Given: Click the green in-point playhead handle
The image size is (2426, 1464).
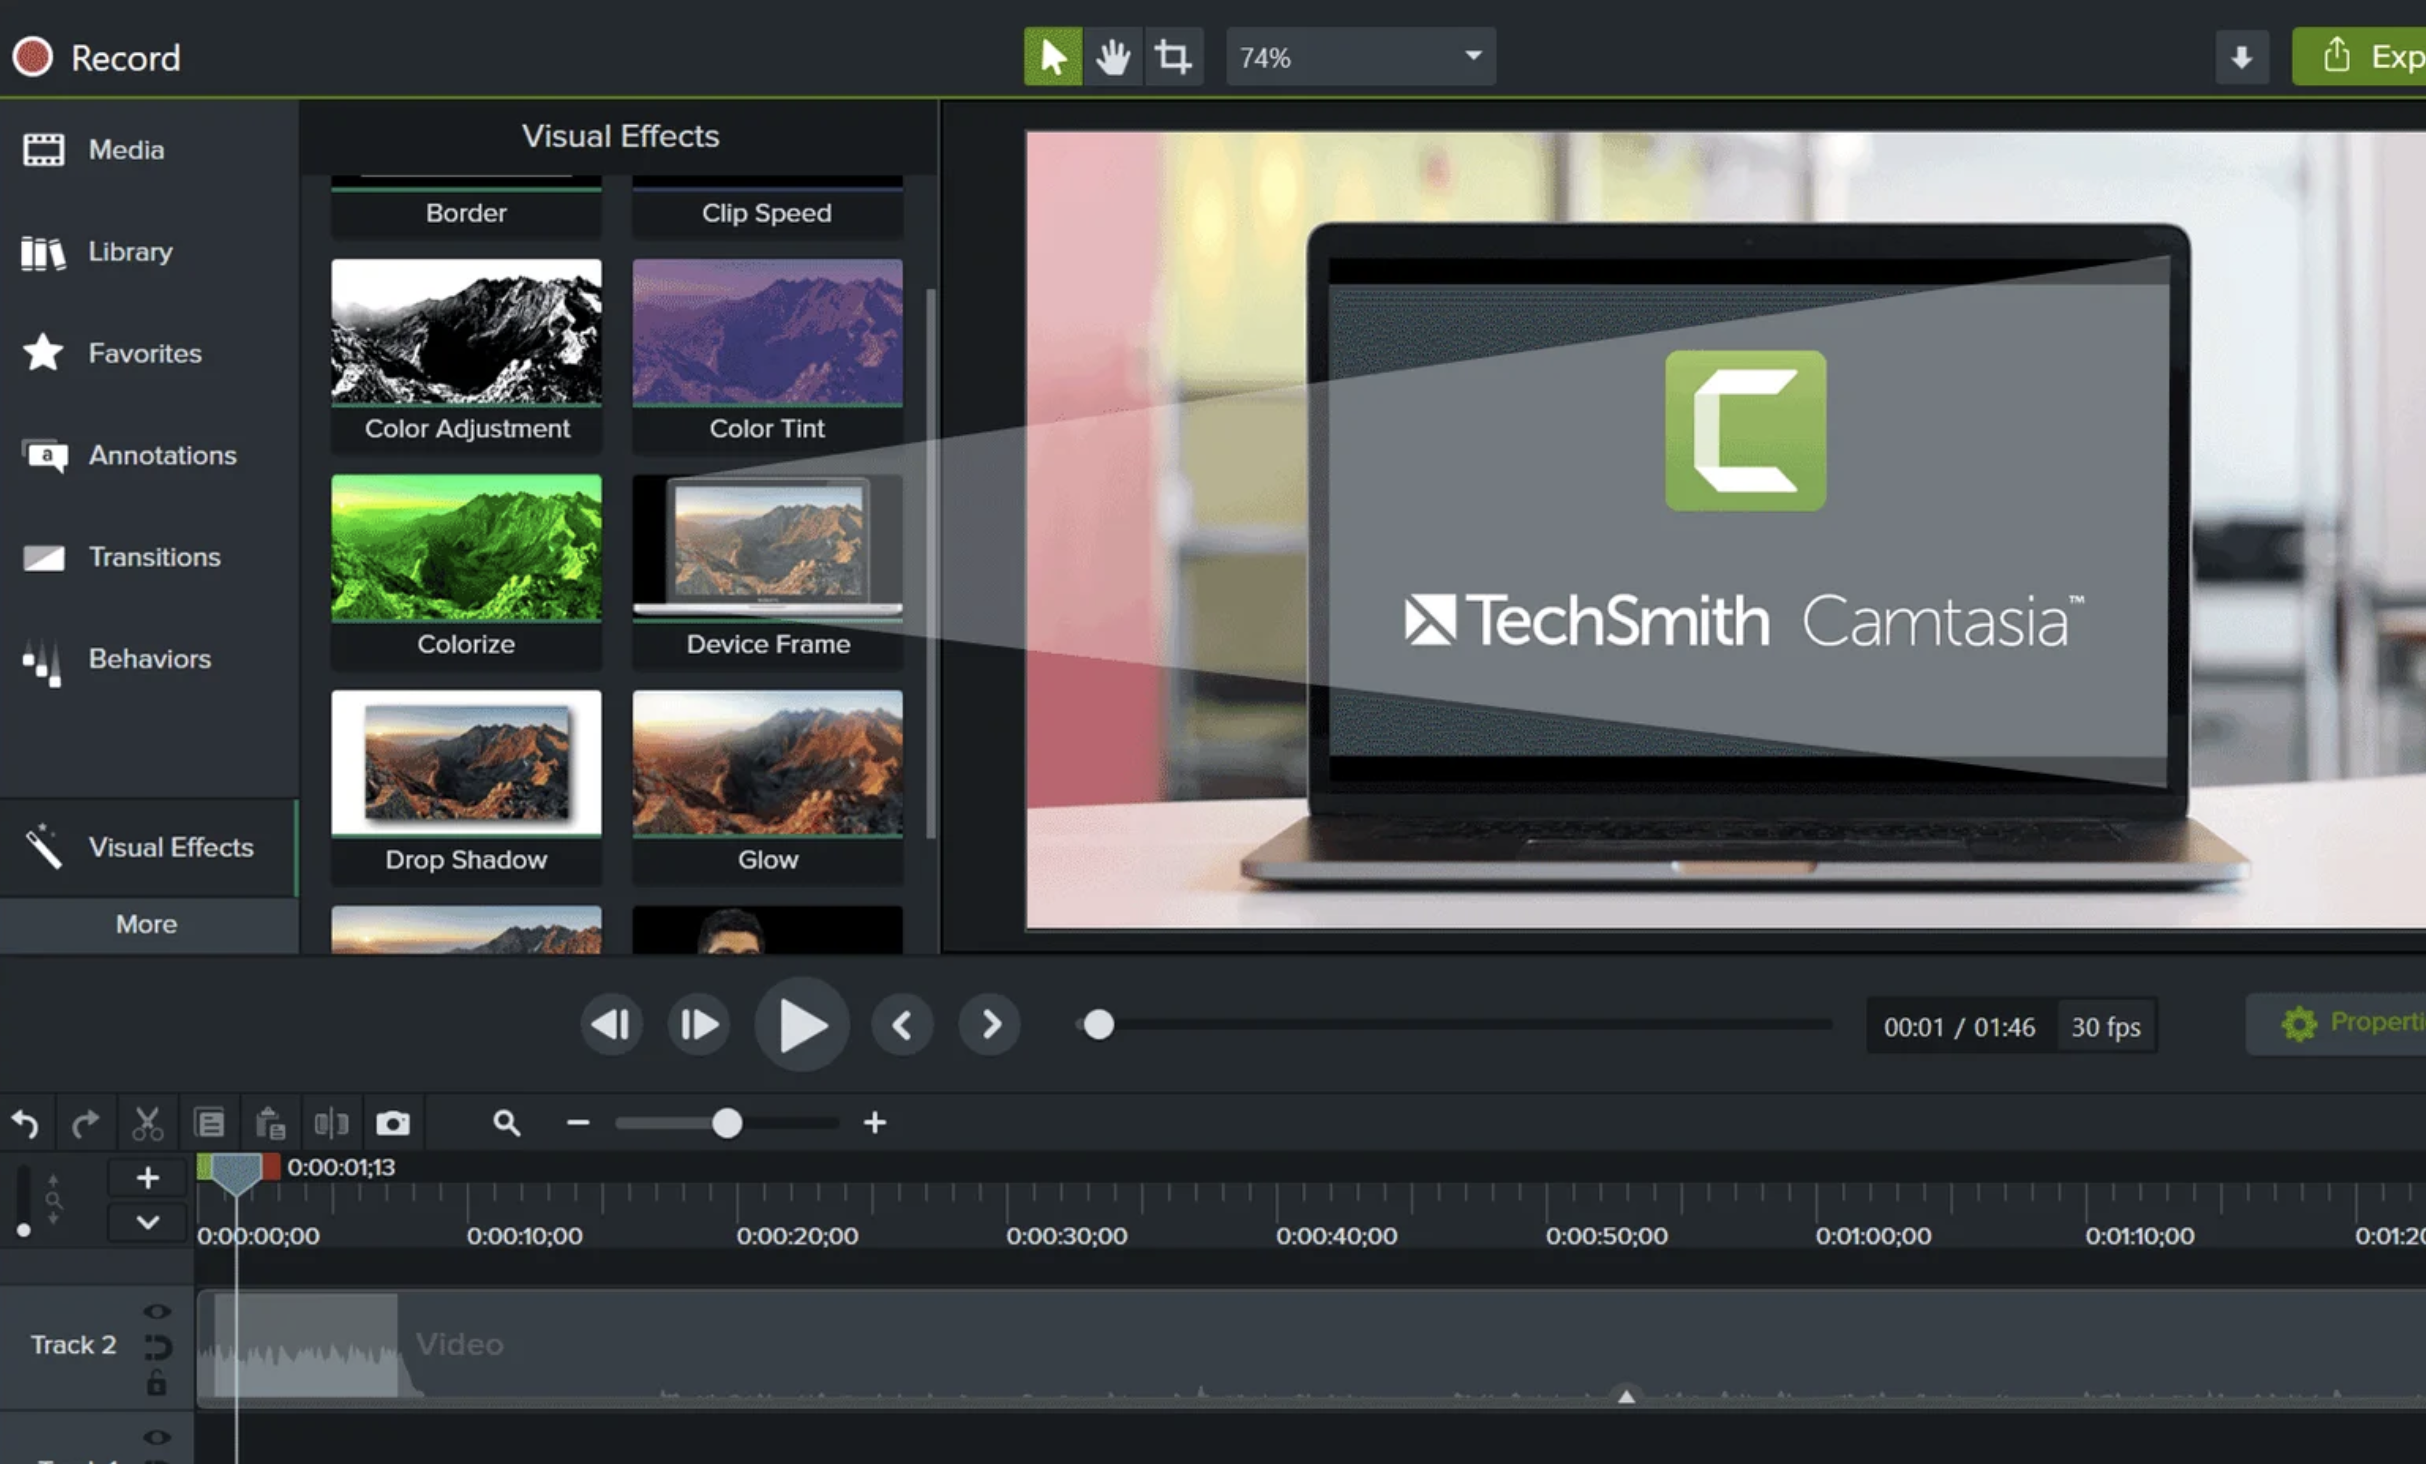Looking at the screenshot, I should pyautogui.click(x=204, y=1166).
